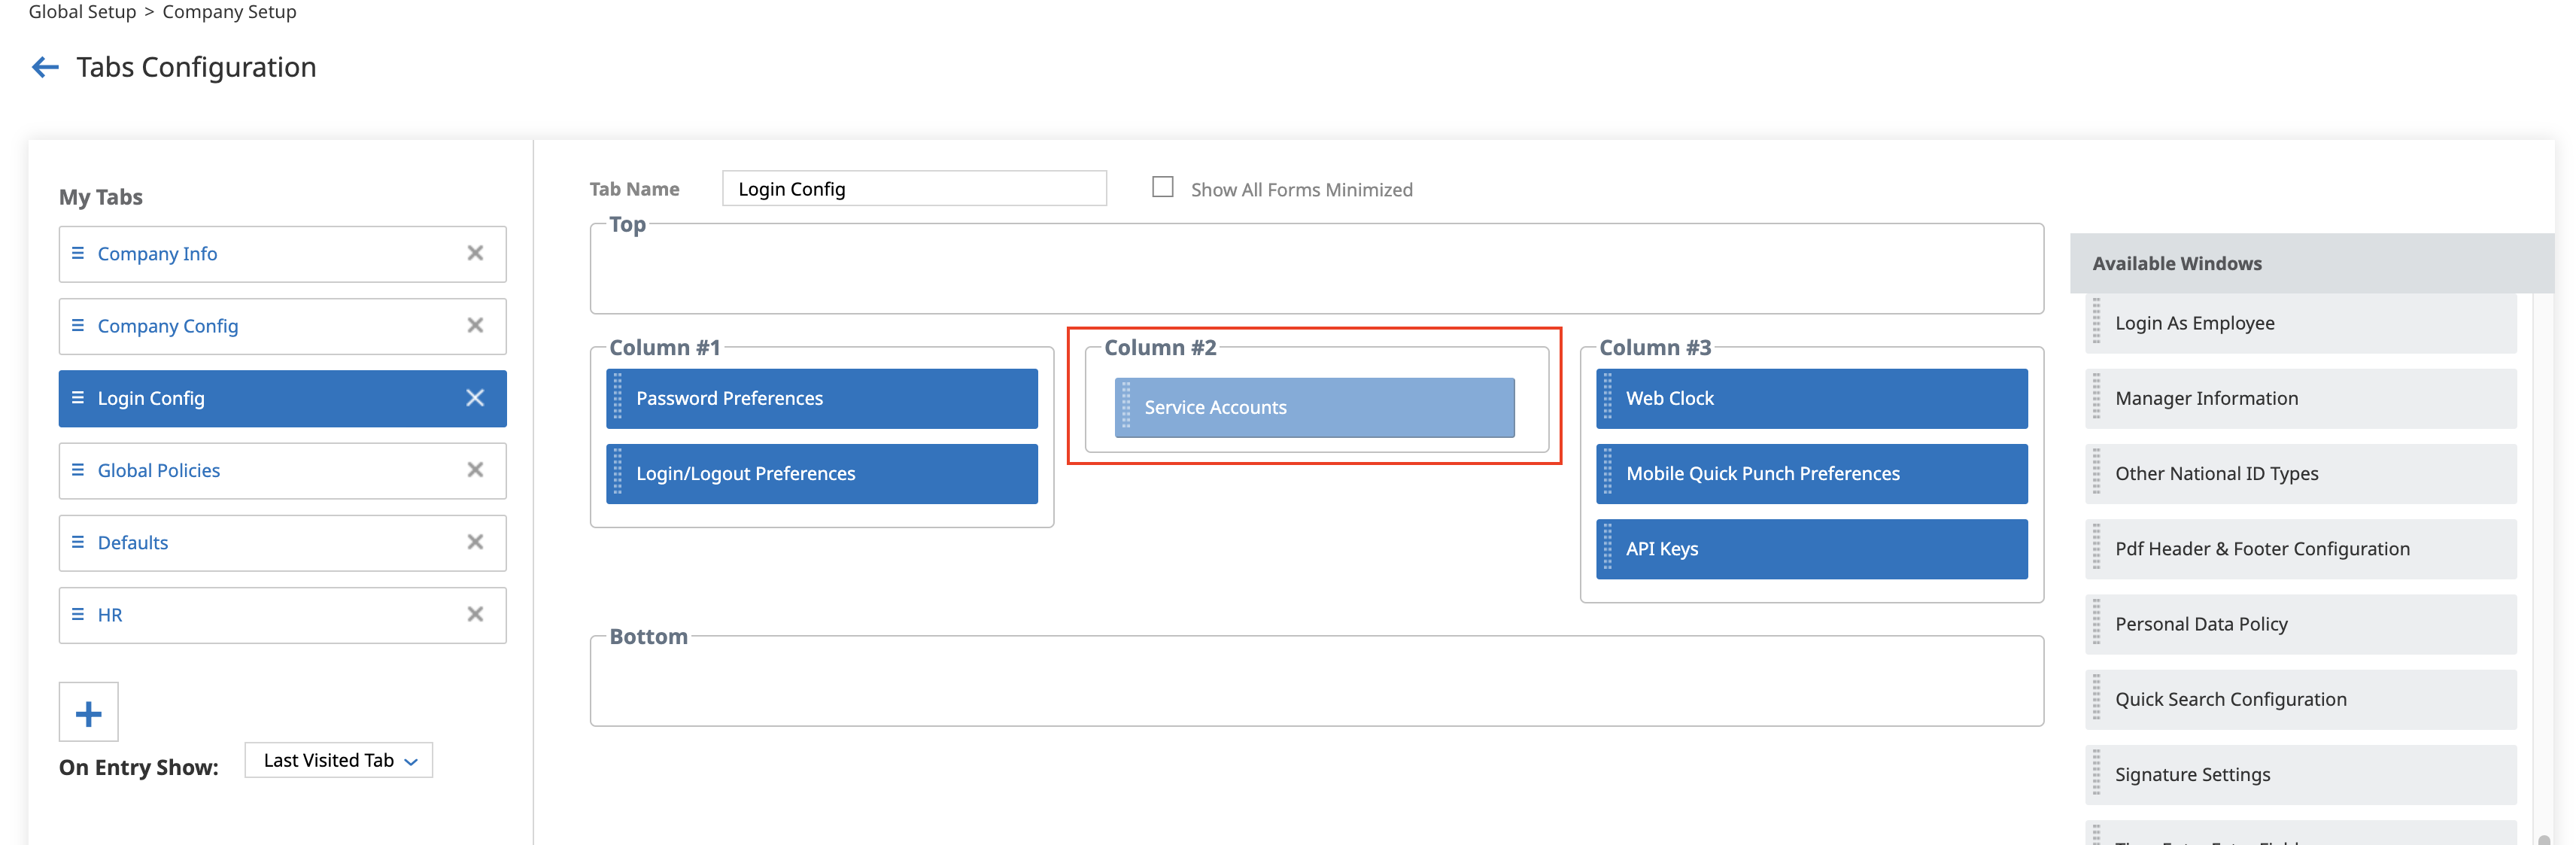Delete the Global Policies tab via X icon
Image resolution: width=2576 pixels, height=845 pixels.
click(475, 470)
